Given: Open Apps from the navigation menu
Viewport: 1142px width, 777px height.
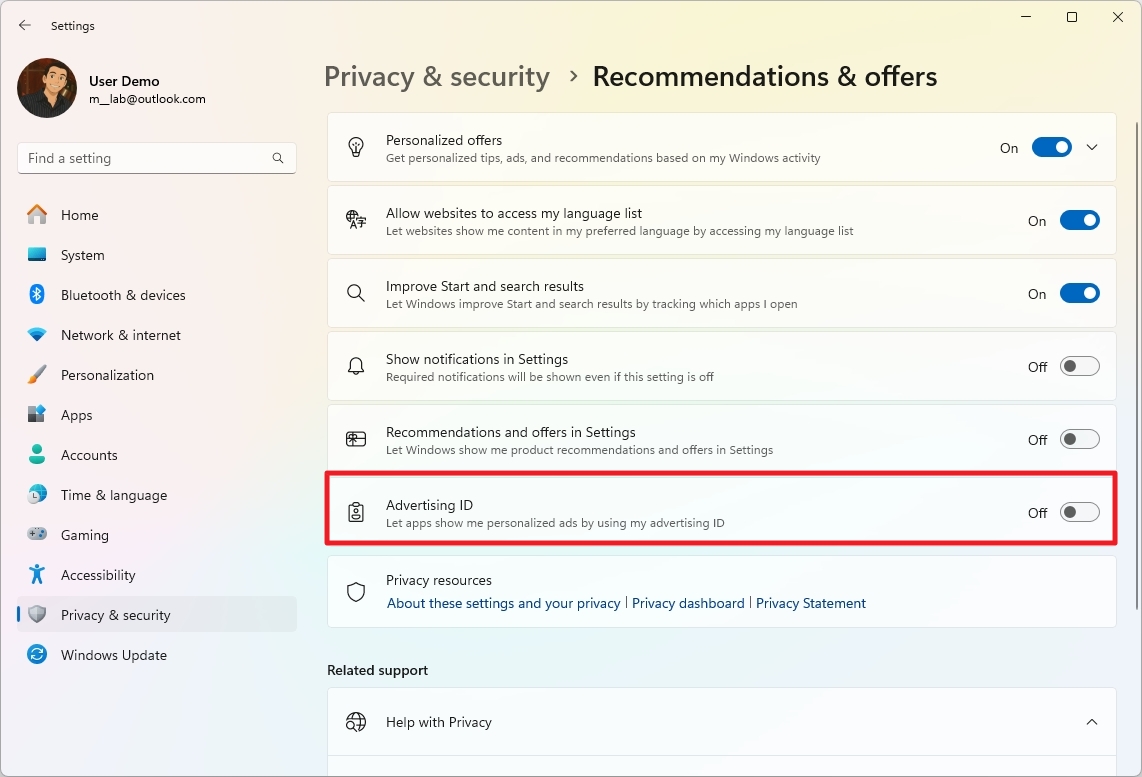Looking at the screenshot, I should click(x=77, y=415).
